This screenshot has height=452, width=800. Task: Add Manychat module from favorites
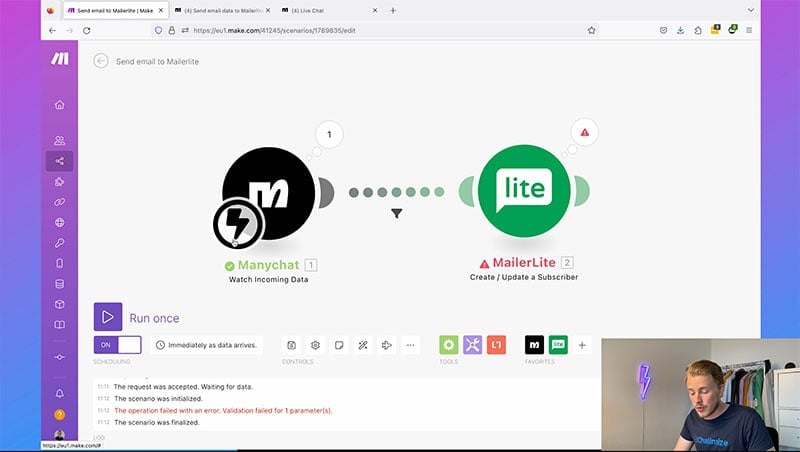pyautogui.click(x=534, y=345)
